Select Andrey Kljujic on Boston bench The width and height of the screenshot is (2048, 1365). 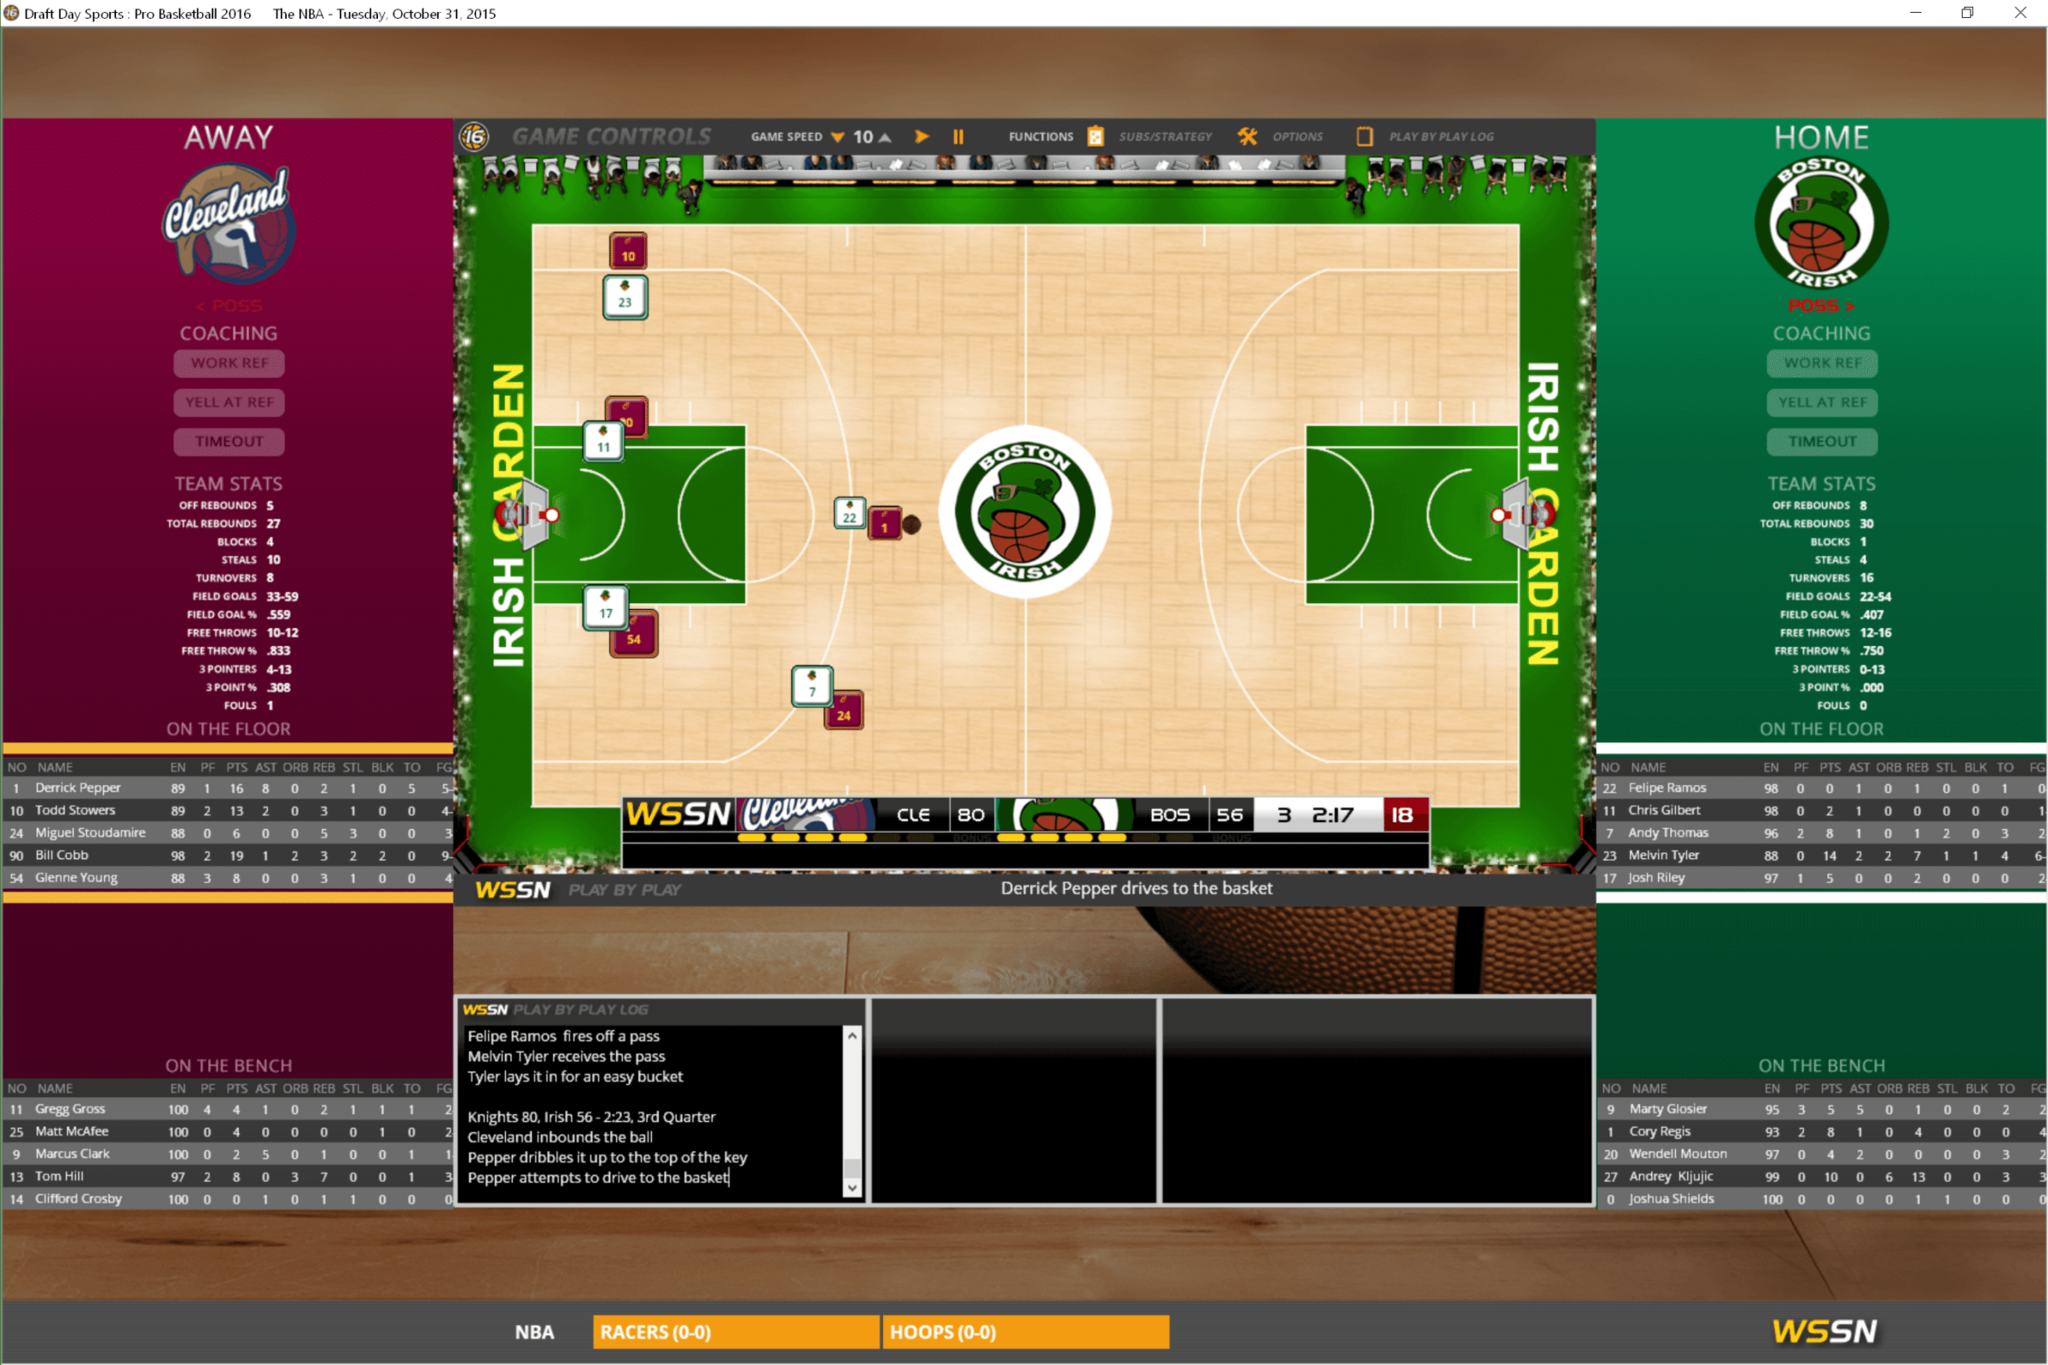1822,1176
